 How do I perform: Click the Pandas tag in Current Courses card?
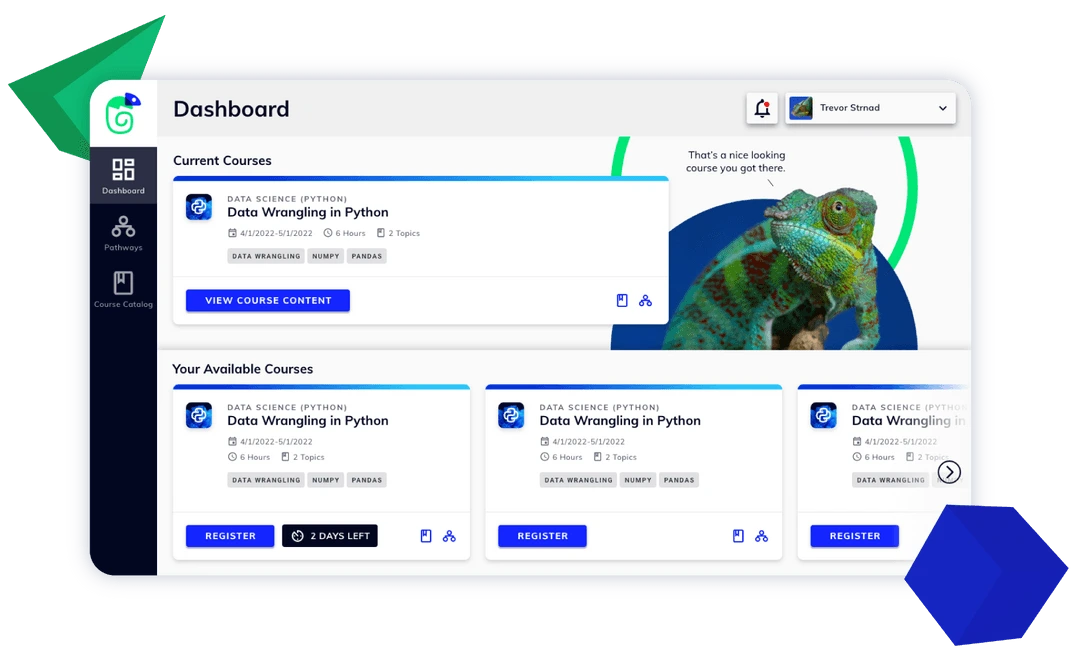pyautogui.click(x=366, y=256)
